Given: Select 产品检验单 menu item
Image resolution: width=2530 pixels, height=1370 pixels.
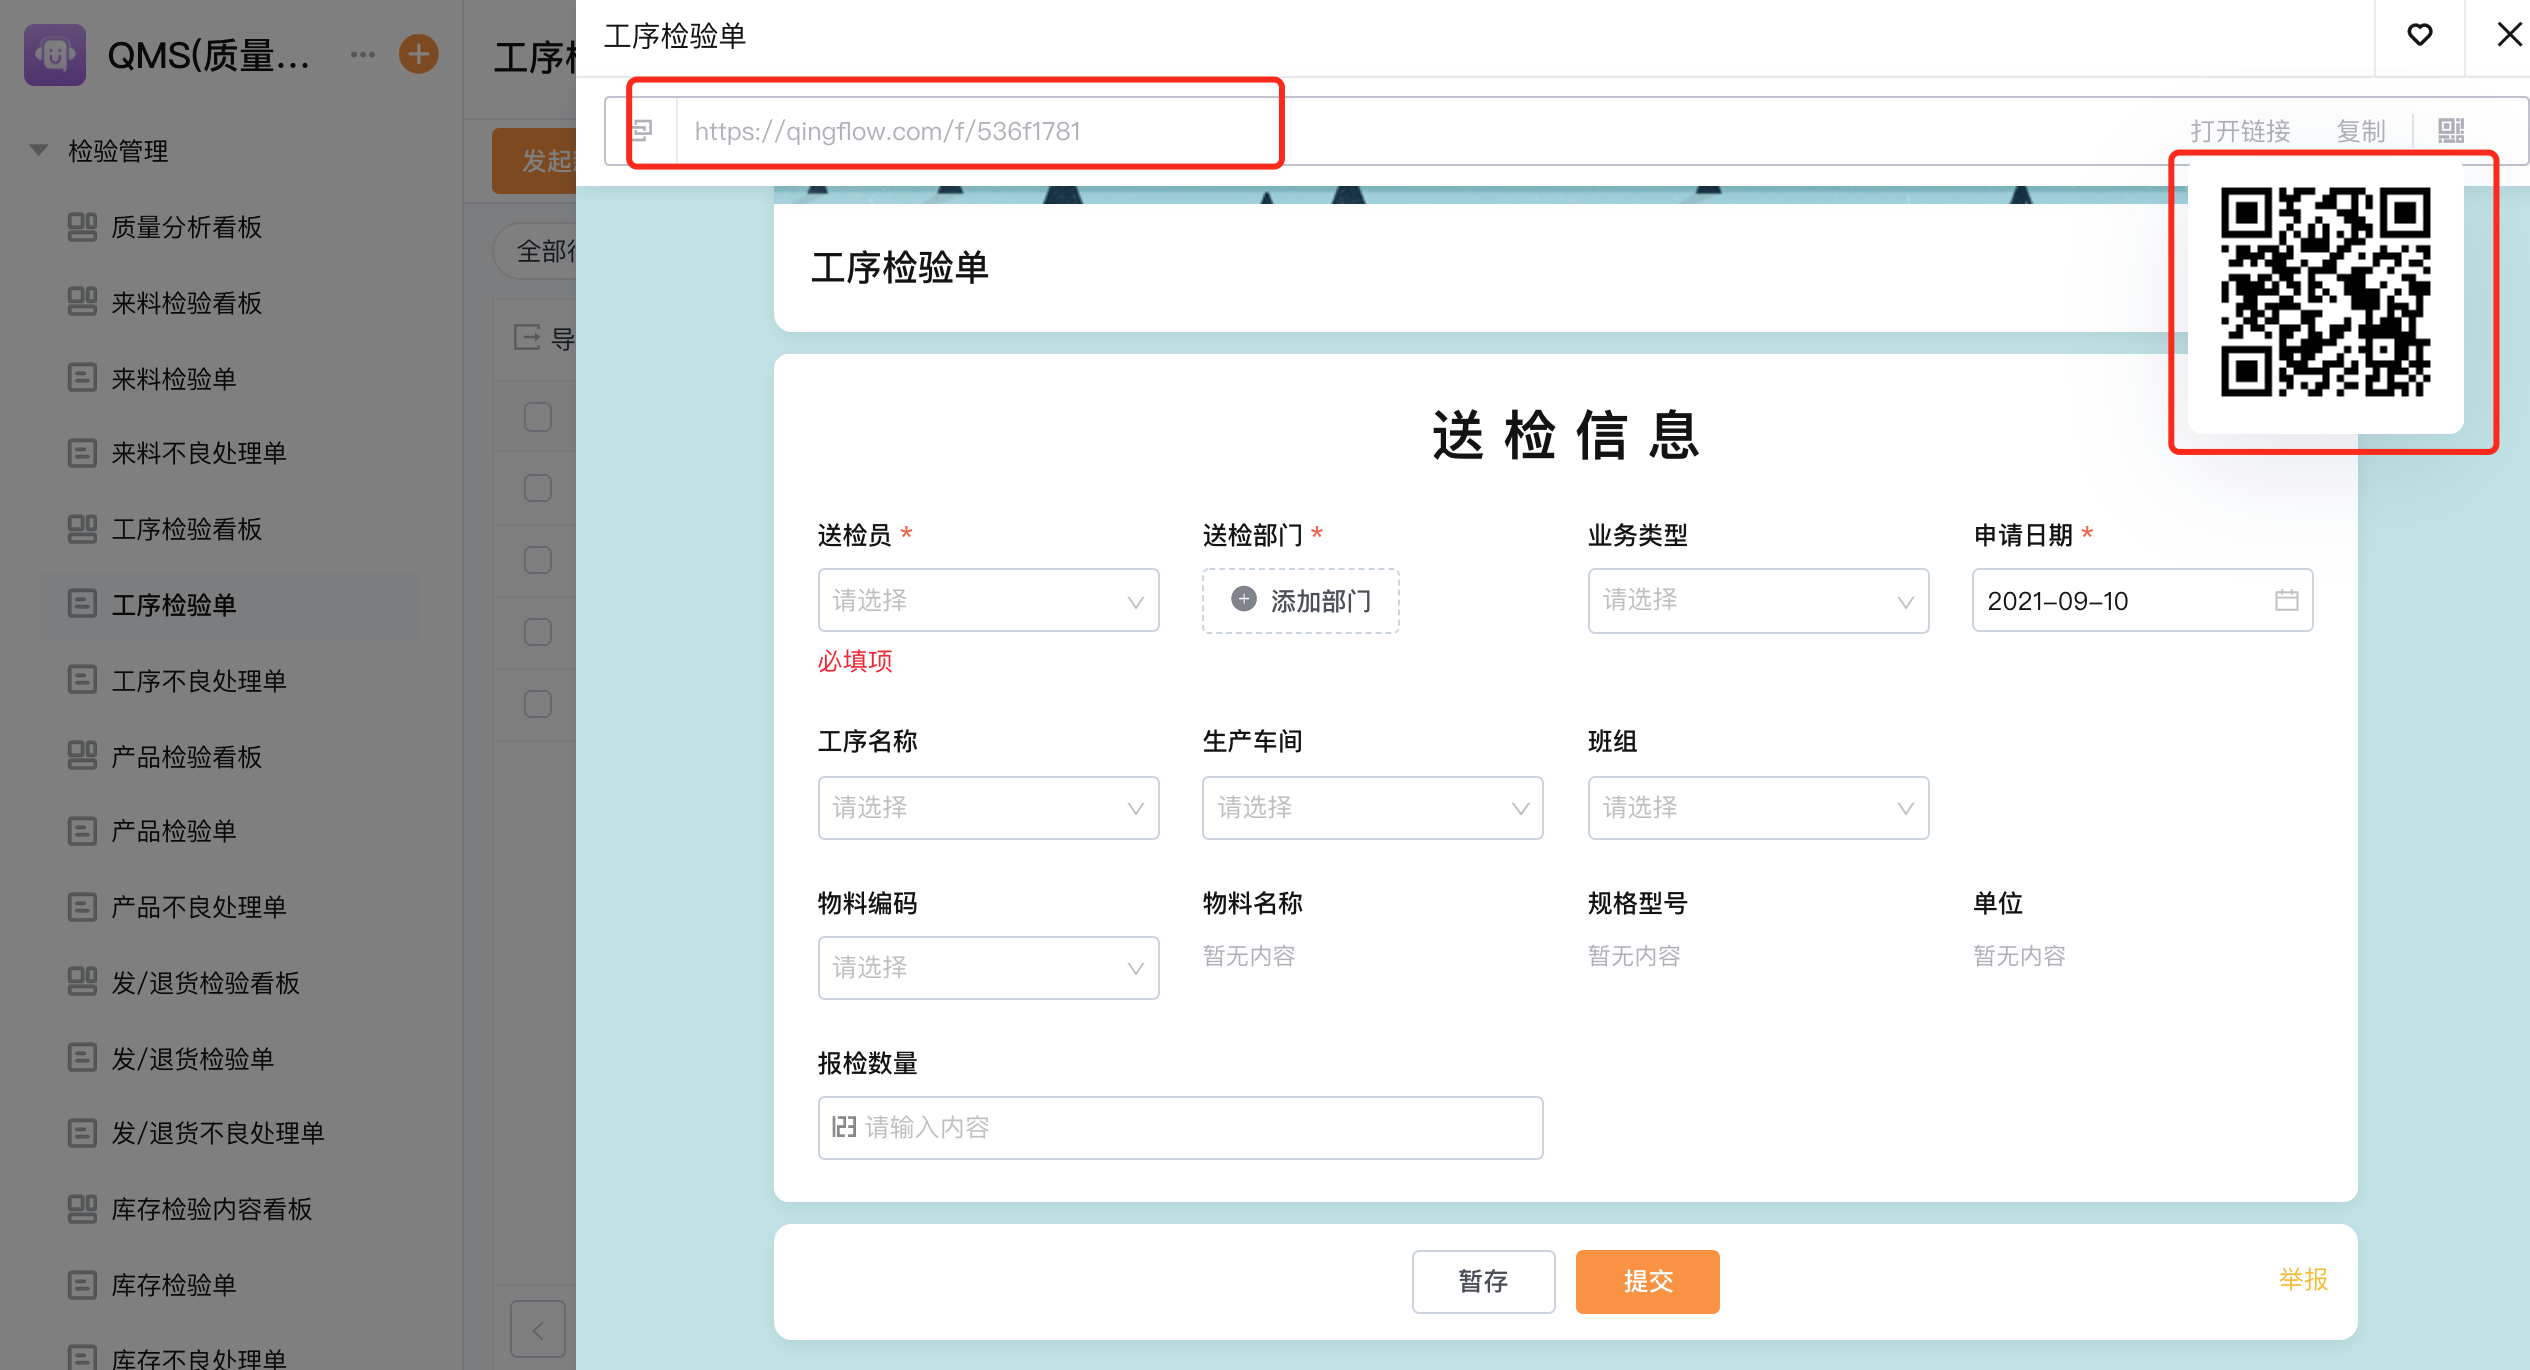Looking at the screenshot, I should point(174,831).
